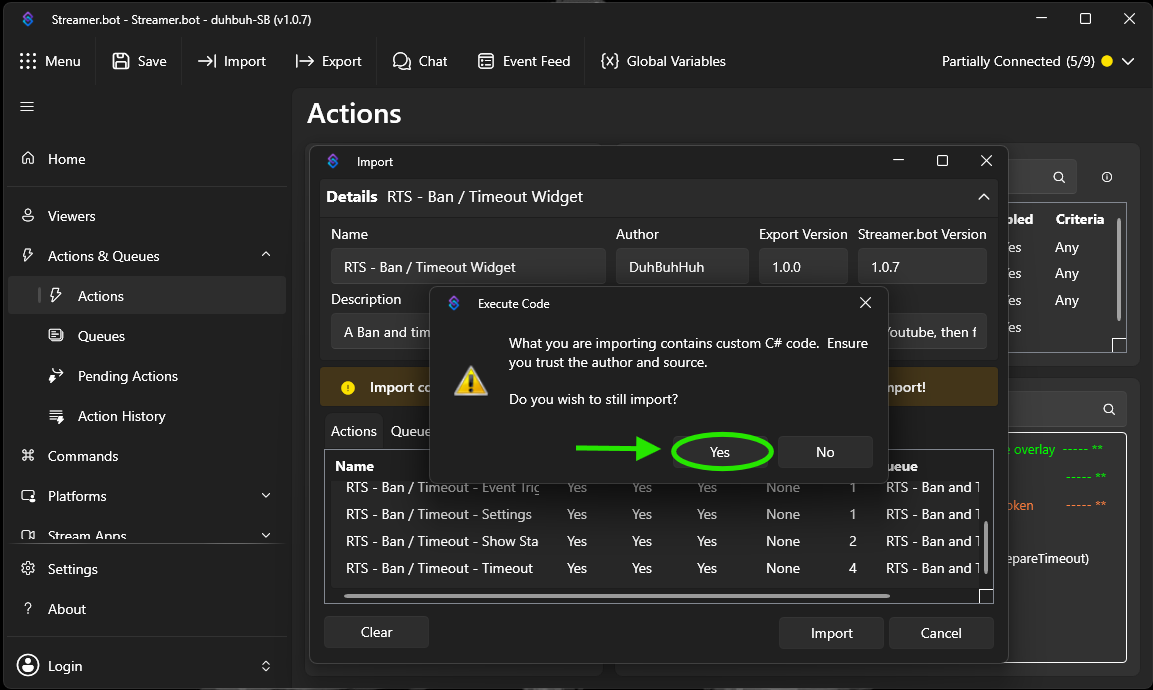Viewport: 1153px width, 690px height.
Task: Click the Import arrow icon in toolbar
Action: pos(207,61)
